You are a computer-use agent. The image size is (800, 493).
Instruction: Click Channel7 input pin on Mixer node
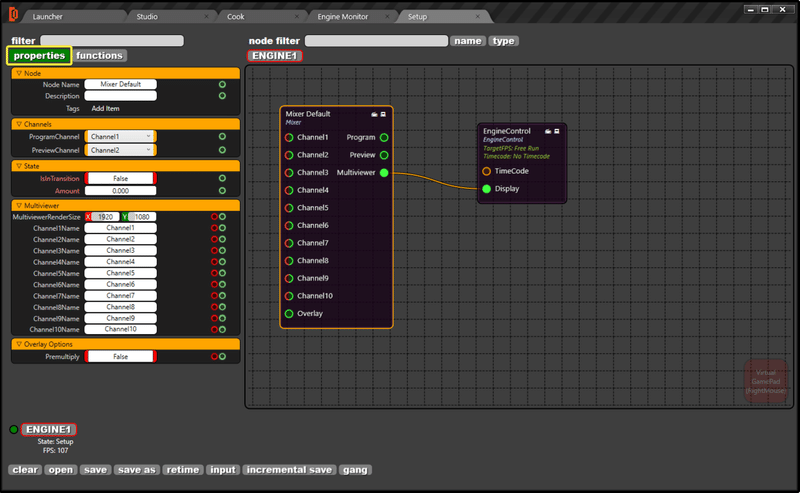pyautogui.click(x=289, y=243)
